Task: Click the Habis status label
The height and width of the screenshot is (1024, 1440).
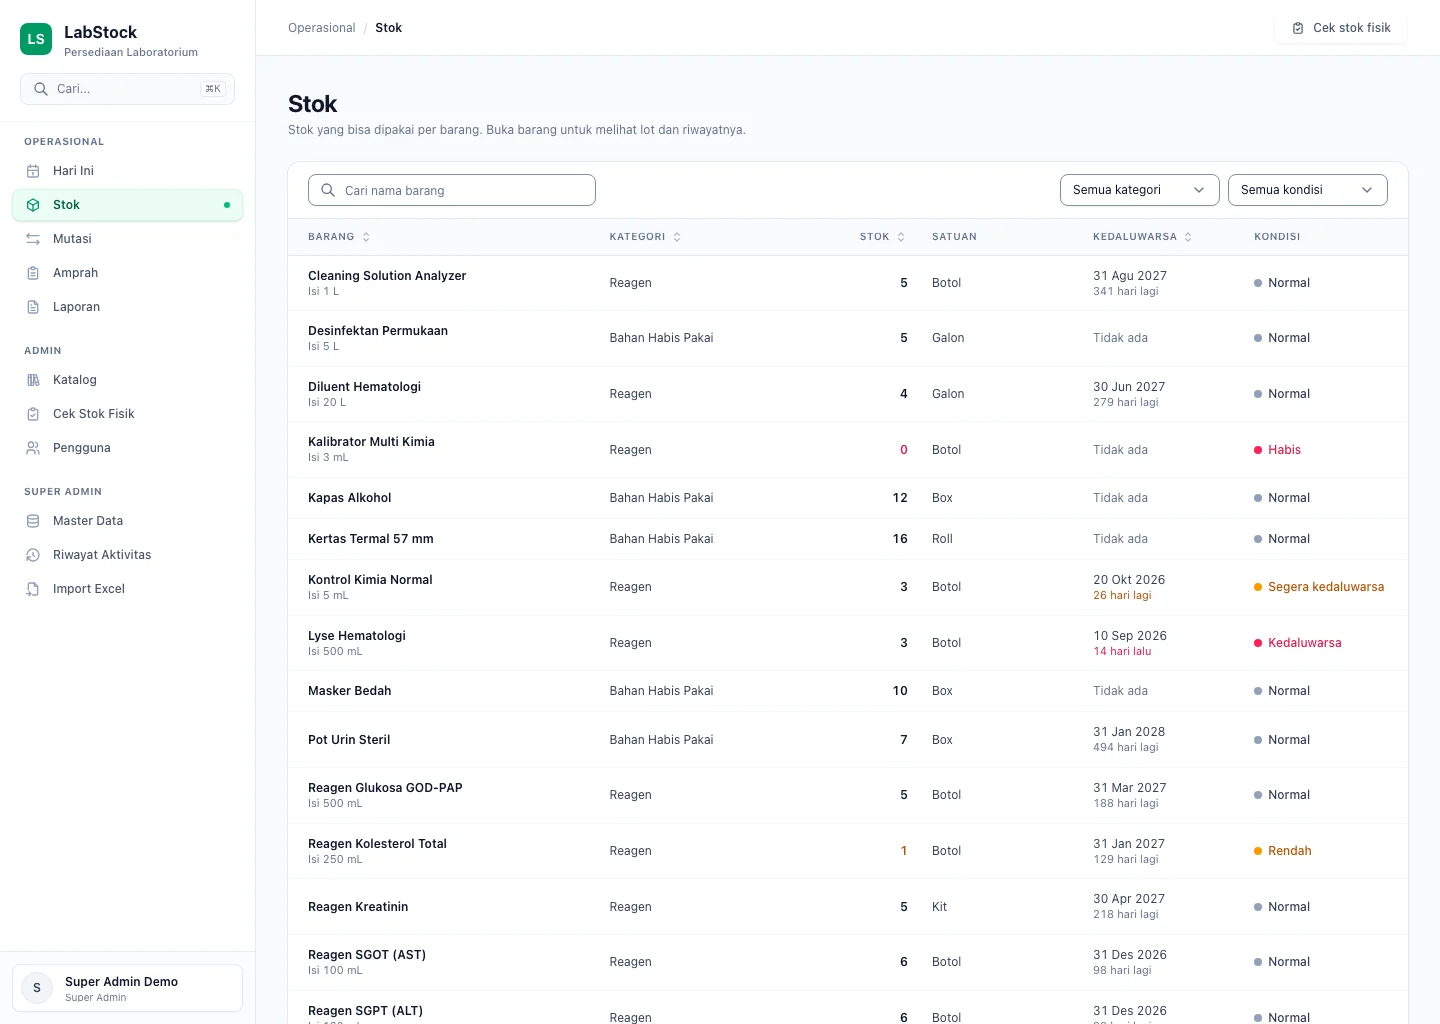Action: pos(1284,450)
